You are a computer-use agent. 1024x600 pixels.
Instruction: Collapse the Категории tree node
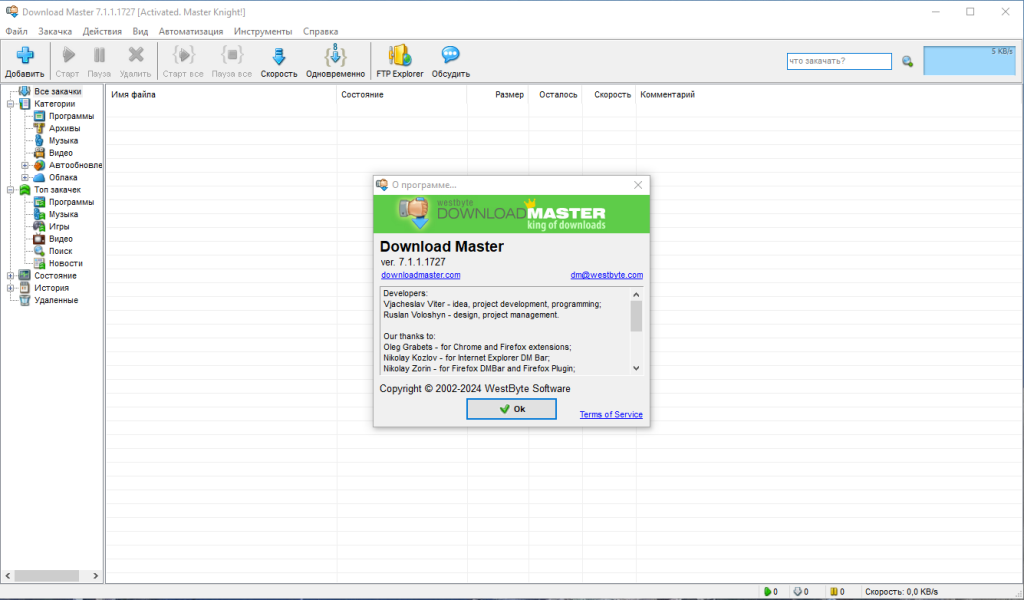pos(10,104)
